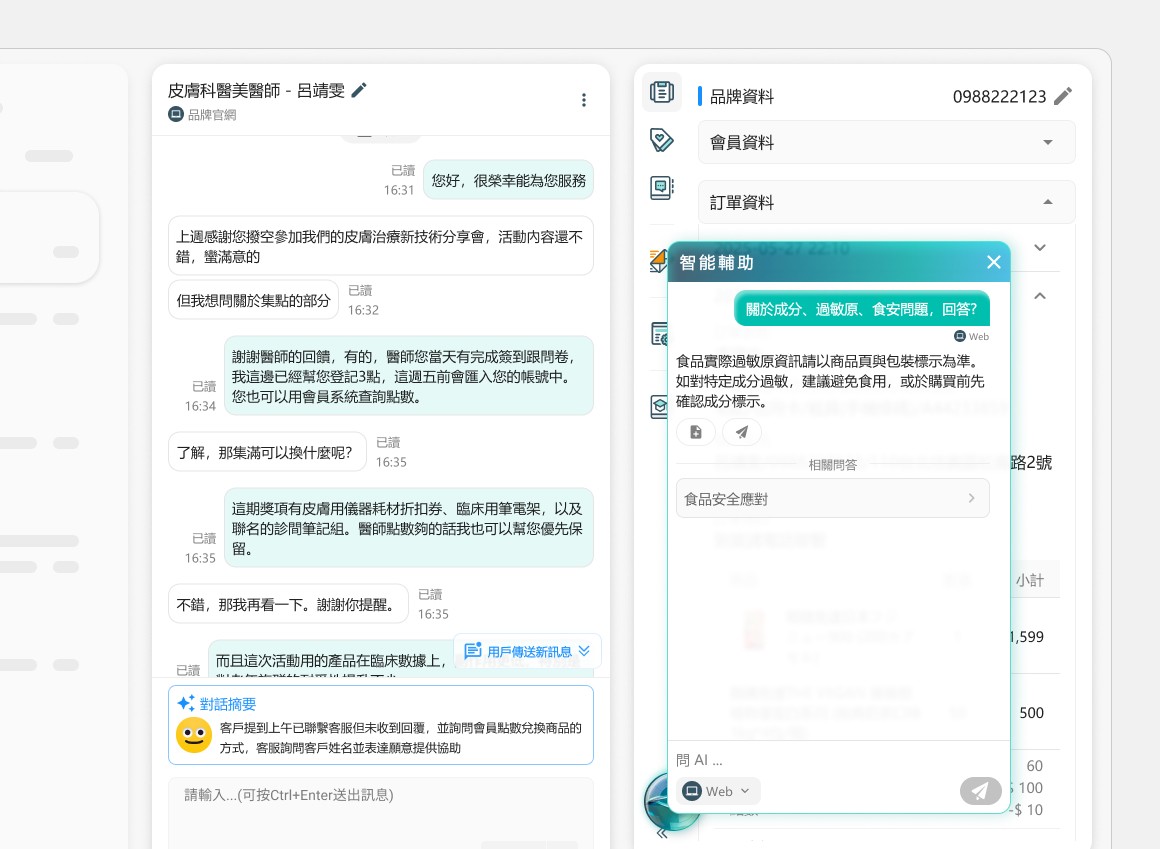Image resolution: width=1160 pixels, height=849 pixels.
Task: Click the AI answer text 食品實際過敏原資訊
Action: (x=830, y=382)
